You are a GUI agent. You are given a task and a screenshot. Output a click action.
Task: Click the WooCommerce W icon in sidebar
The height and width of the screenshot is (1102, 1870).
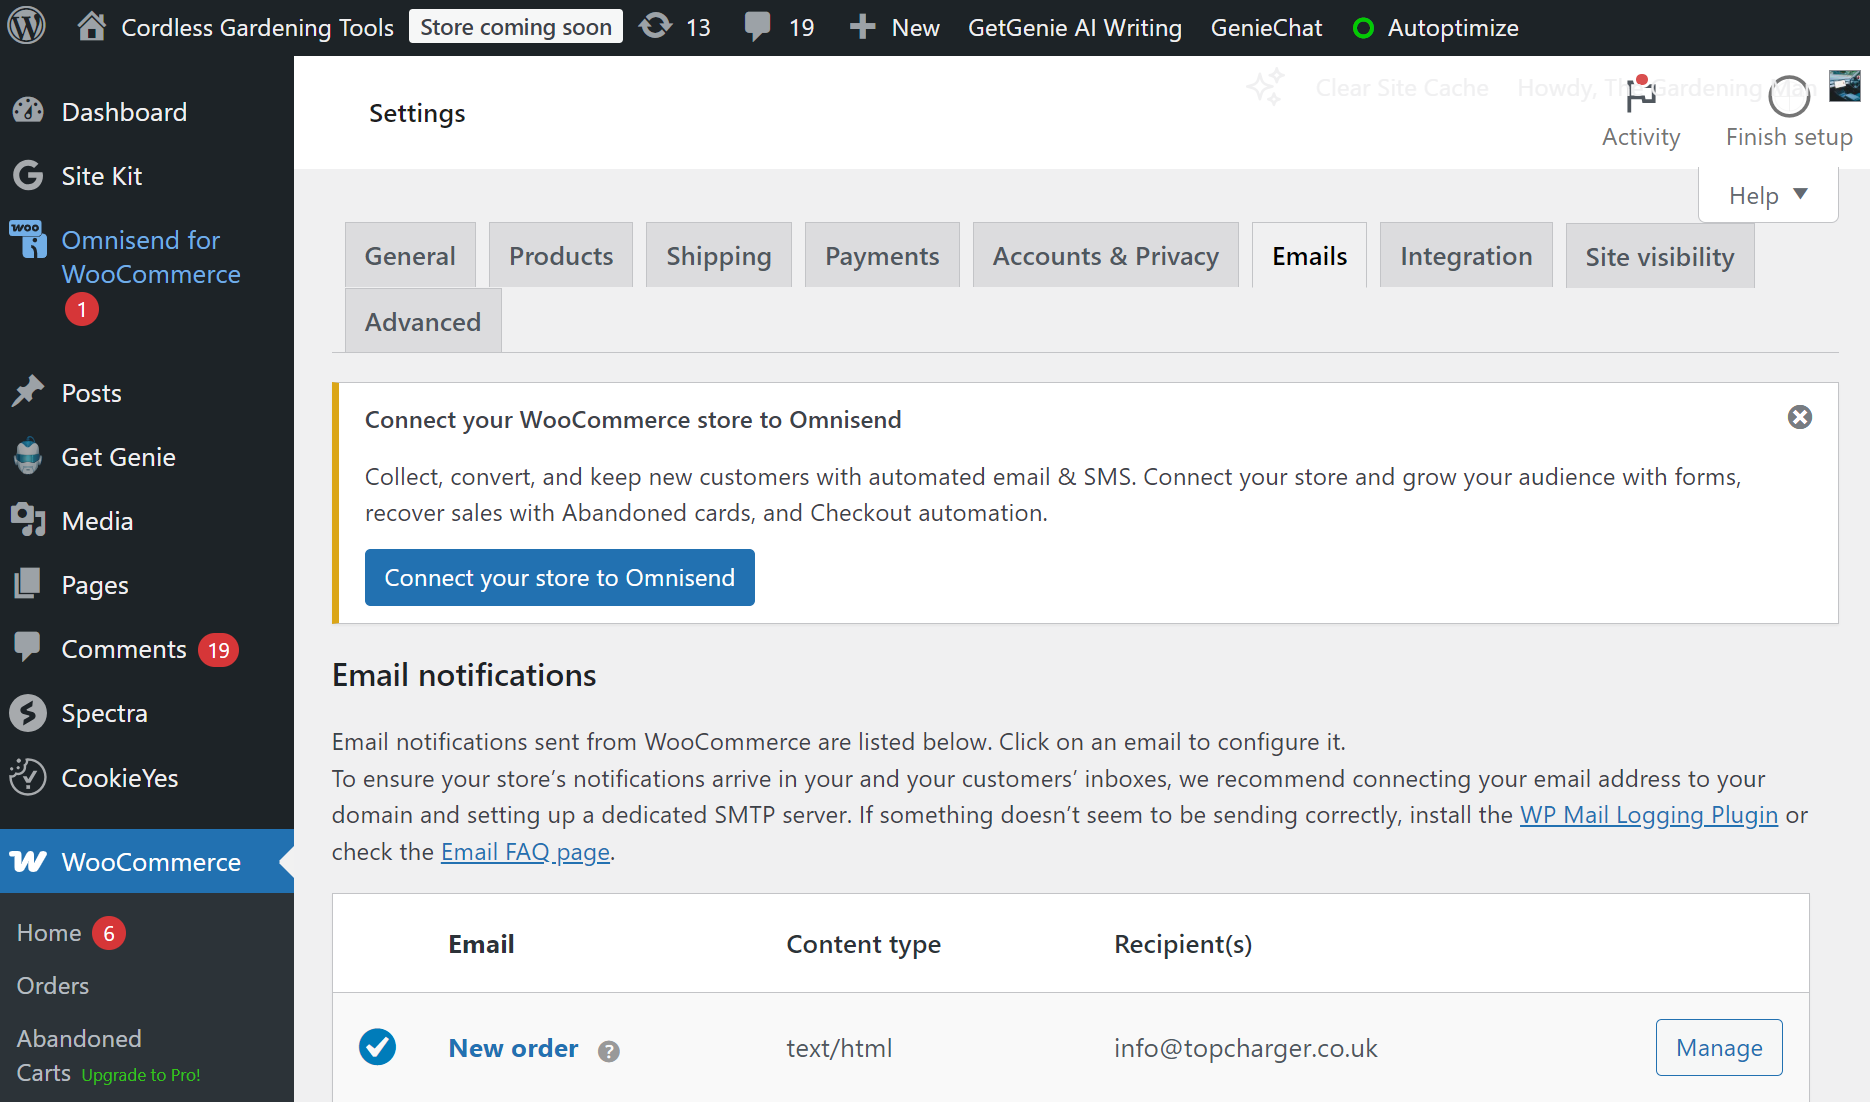[28, 861]
